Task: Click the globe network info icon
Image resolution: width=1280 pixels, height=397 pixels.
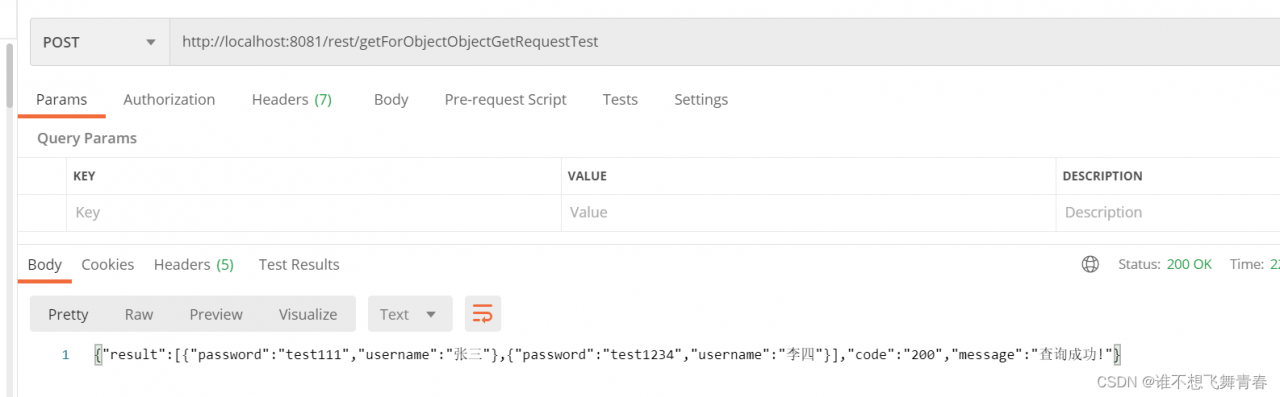Action: point(1090,264)
